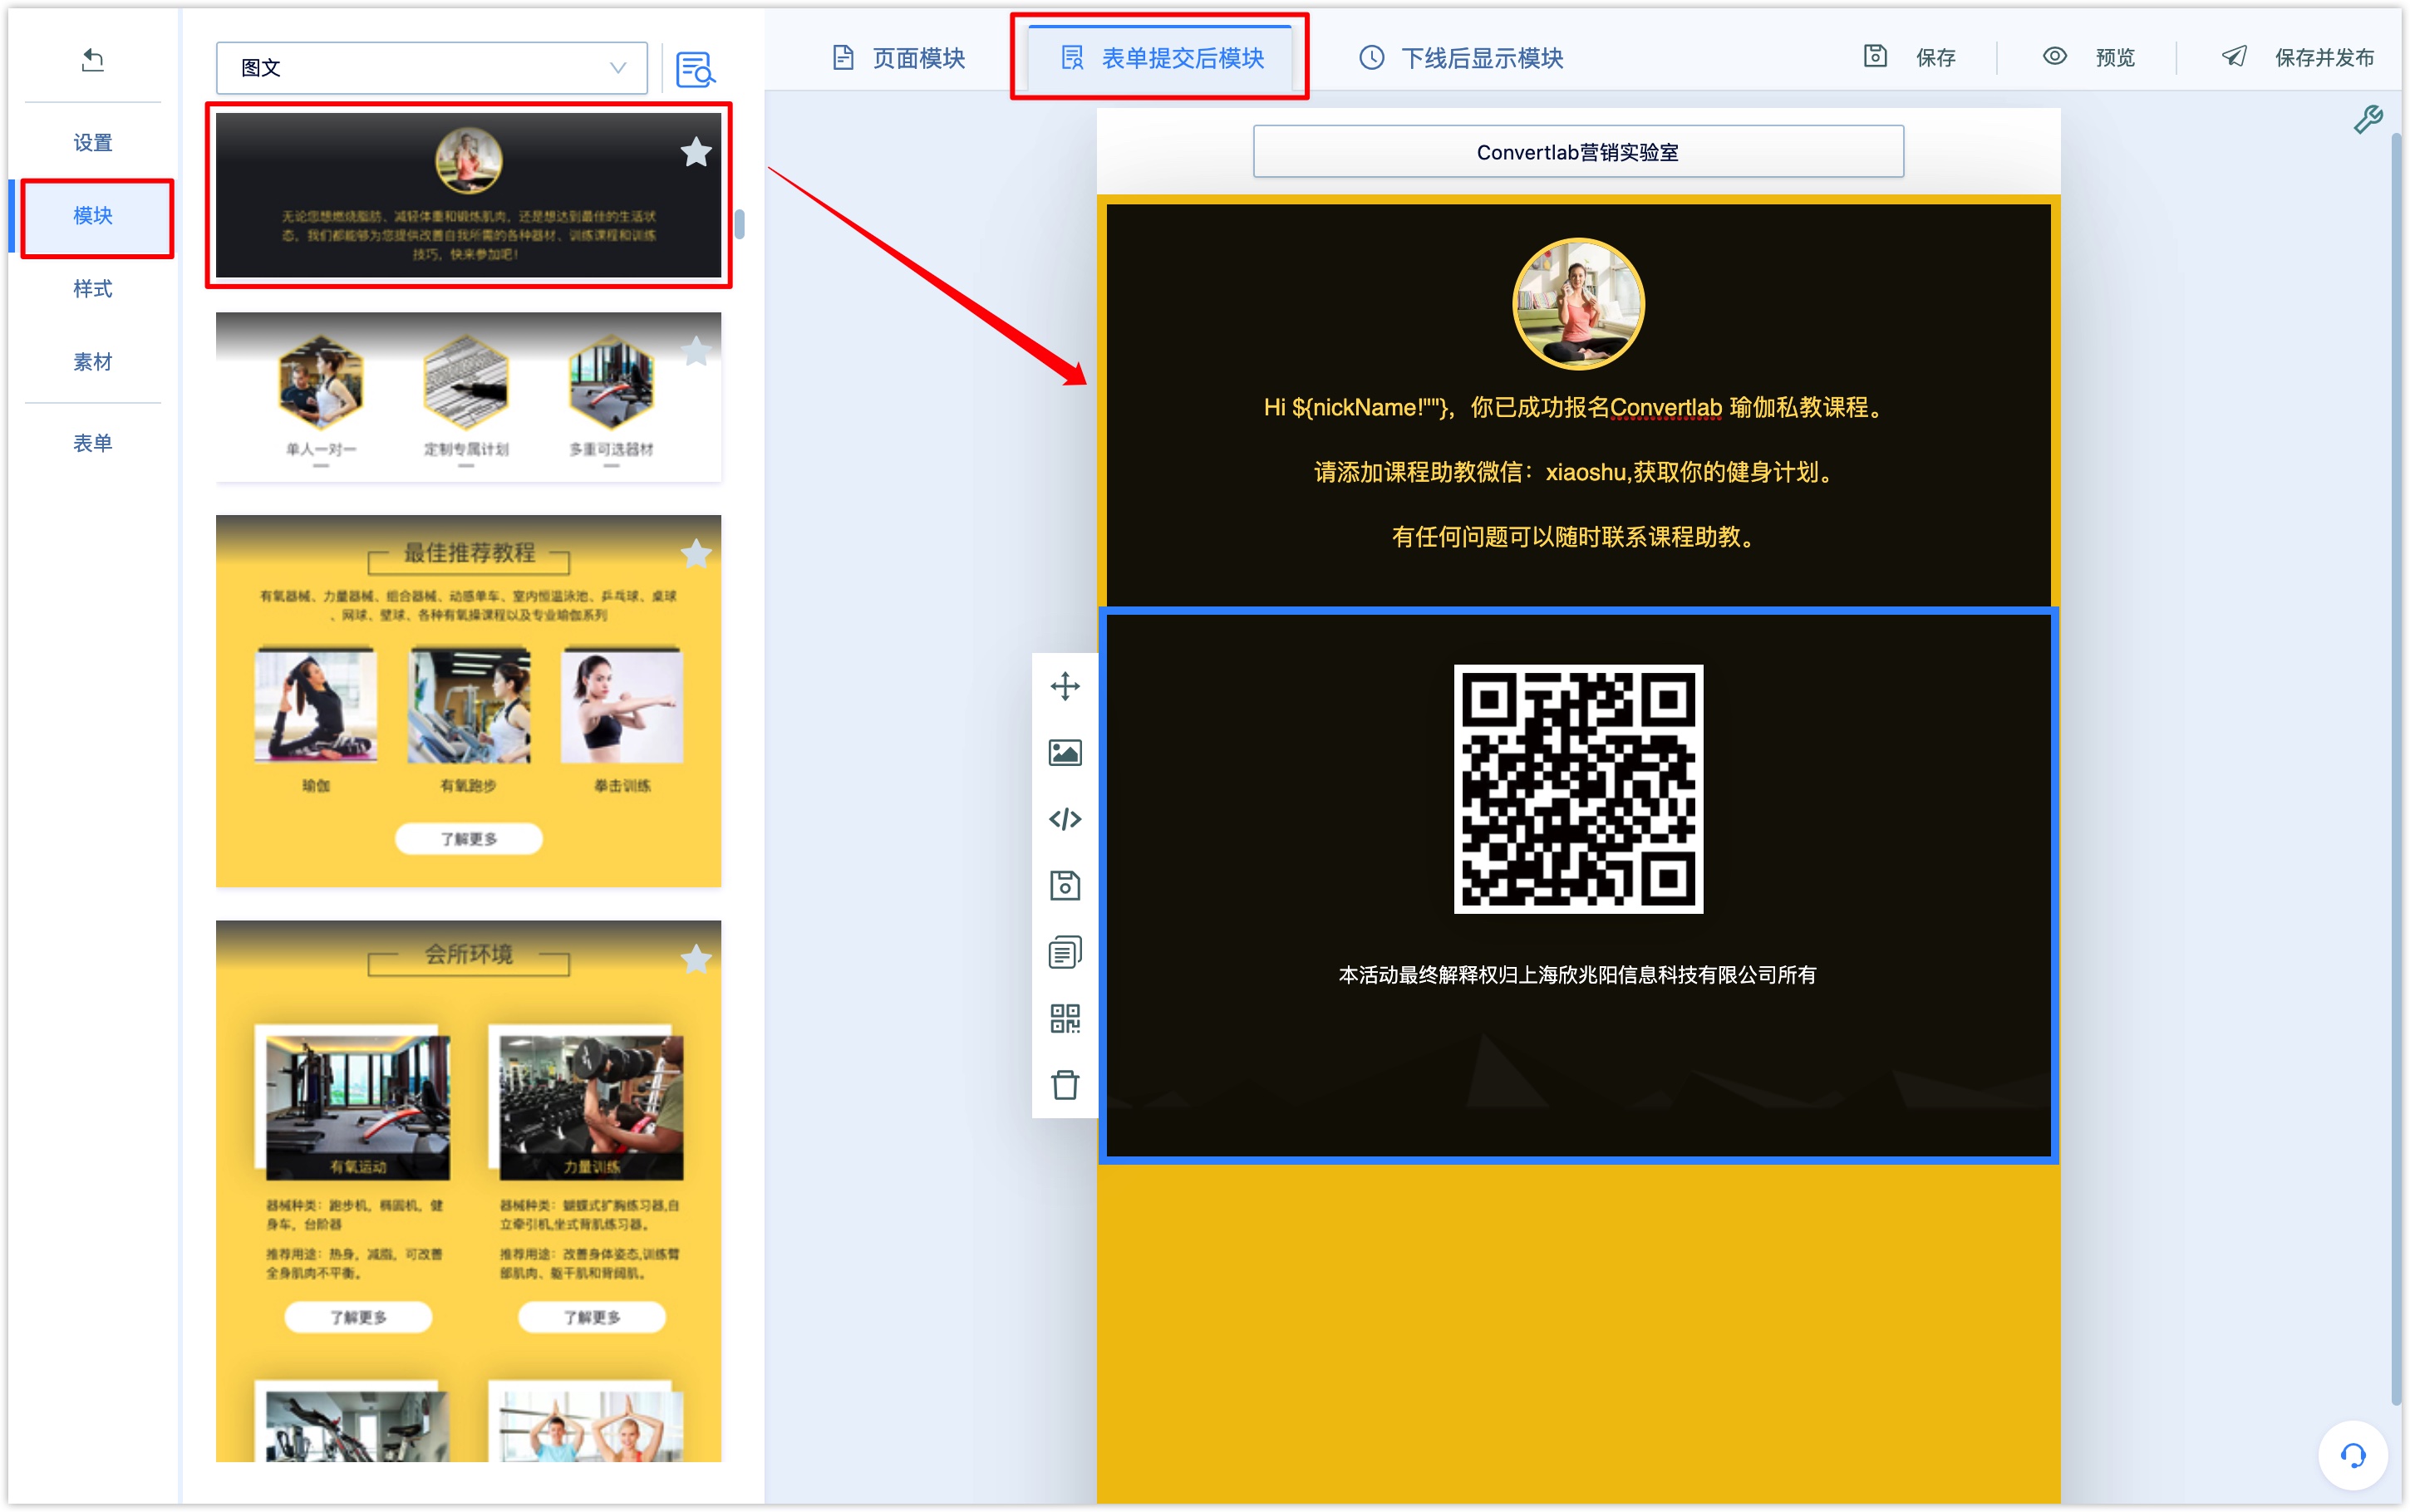2410x1512 pixels.
Task: Favorite the 会所环境 template with star
Action: pyautogui.click(x=696, y=959)
